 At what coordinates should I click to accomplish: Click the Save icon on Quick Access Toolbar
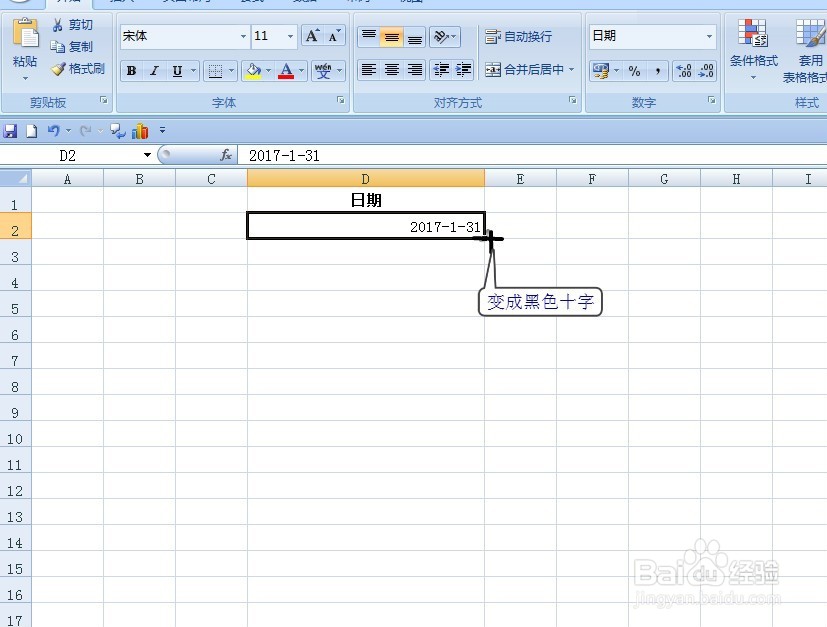10,130
